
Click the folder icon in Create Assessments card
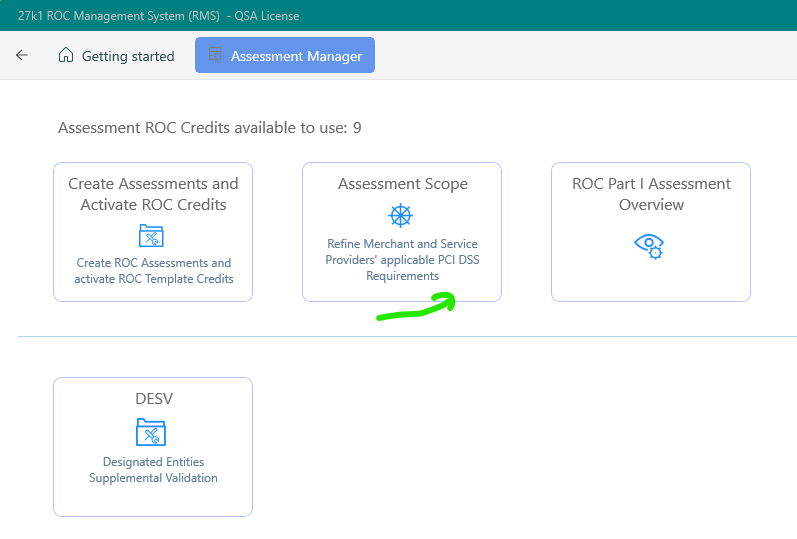click(152, 236)
